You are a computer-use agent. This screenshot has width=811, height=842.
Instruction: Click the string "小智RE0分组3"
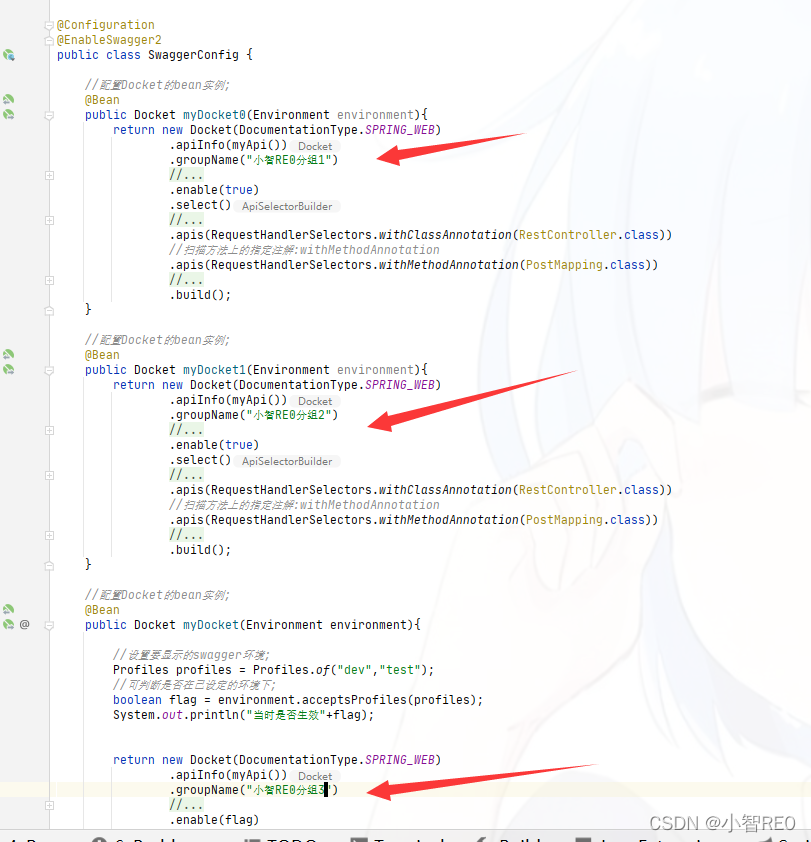288,789
